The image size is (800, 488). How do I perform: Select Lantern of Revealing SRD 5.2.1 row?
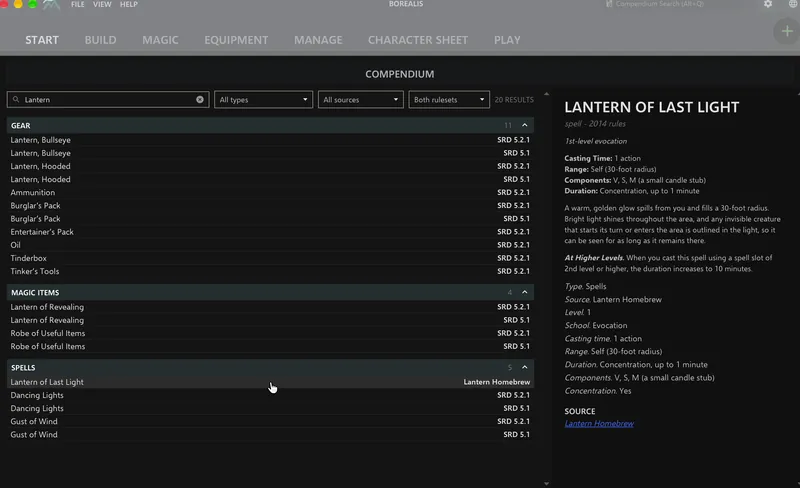[x=270, y=307]
